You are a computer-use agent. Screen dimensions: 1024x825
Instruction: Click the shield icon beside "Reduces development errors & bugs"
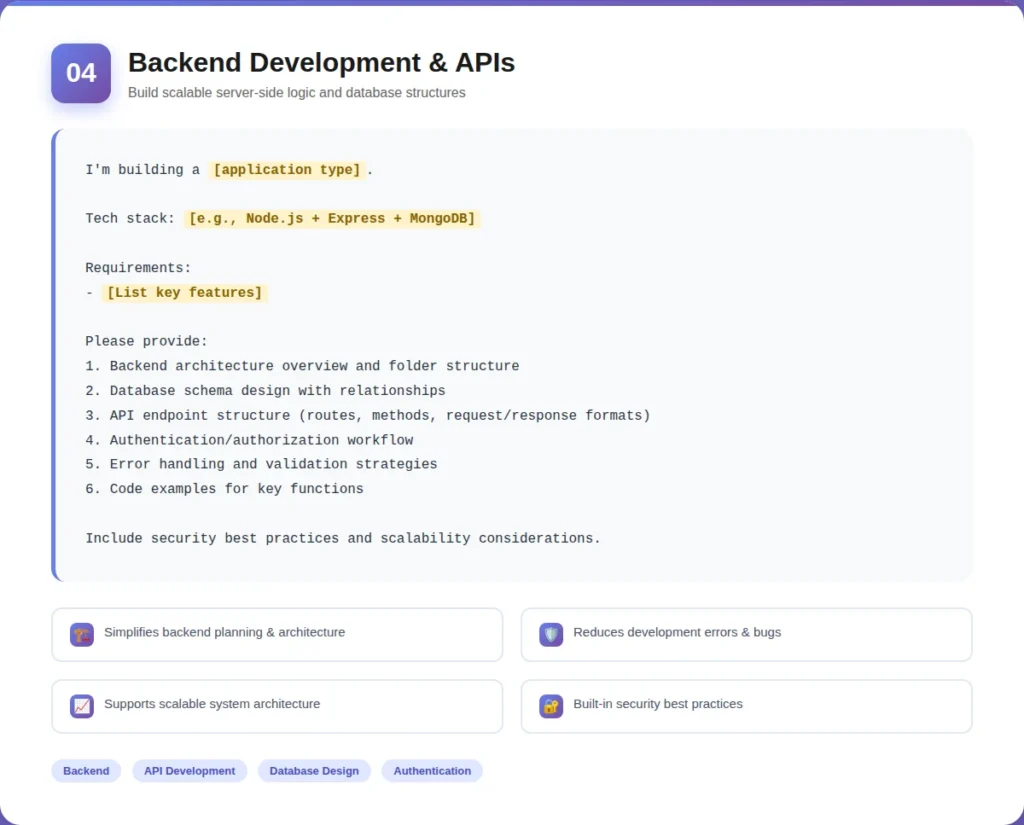pyautogui.click(x=550, y=634)
